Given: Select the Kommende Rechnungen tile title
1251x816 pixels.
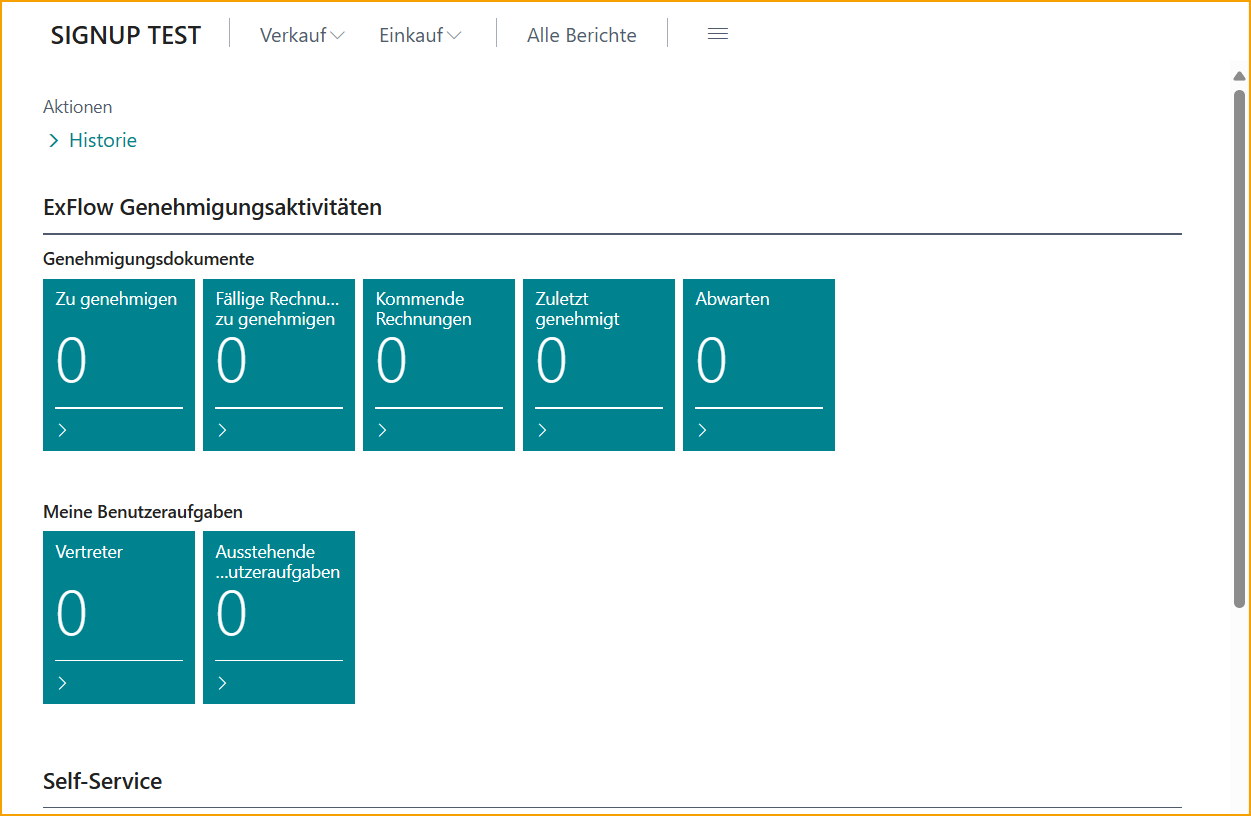Looking at the screenshot, I should tap(423, 309).
